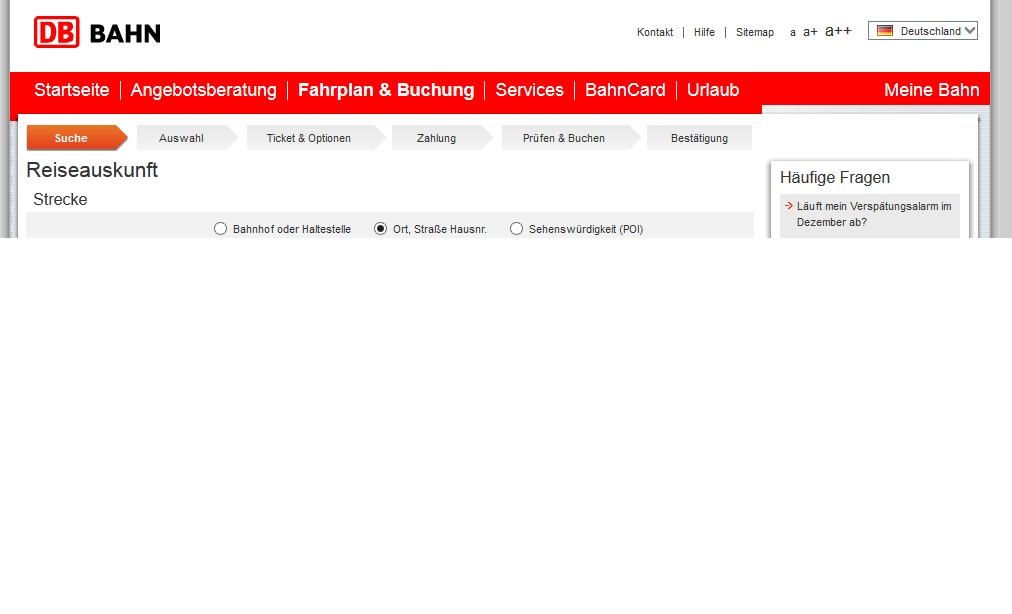Open the Kontakt link
Screen dimensions: 1012x614
tap(654, 32)
